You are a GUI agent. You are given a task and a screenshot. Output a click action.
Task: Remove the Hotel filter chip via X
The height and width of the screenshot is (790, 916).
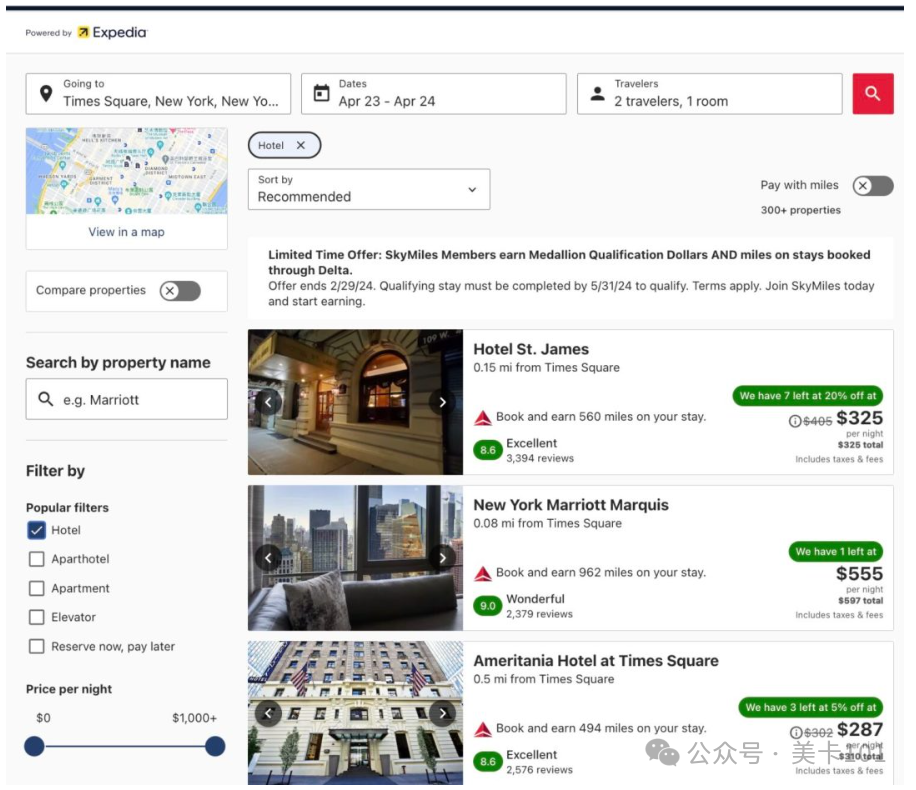[x=301, y=145]
